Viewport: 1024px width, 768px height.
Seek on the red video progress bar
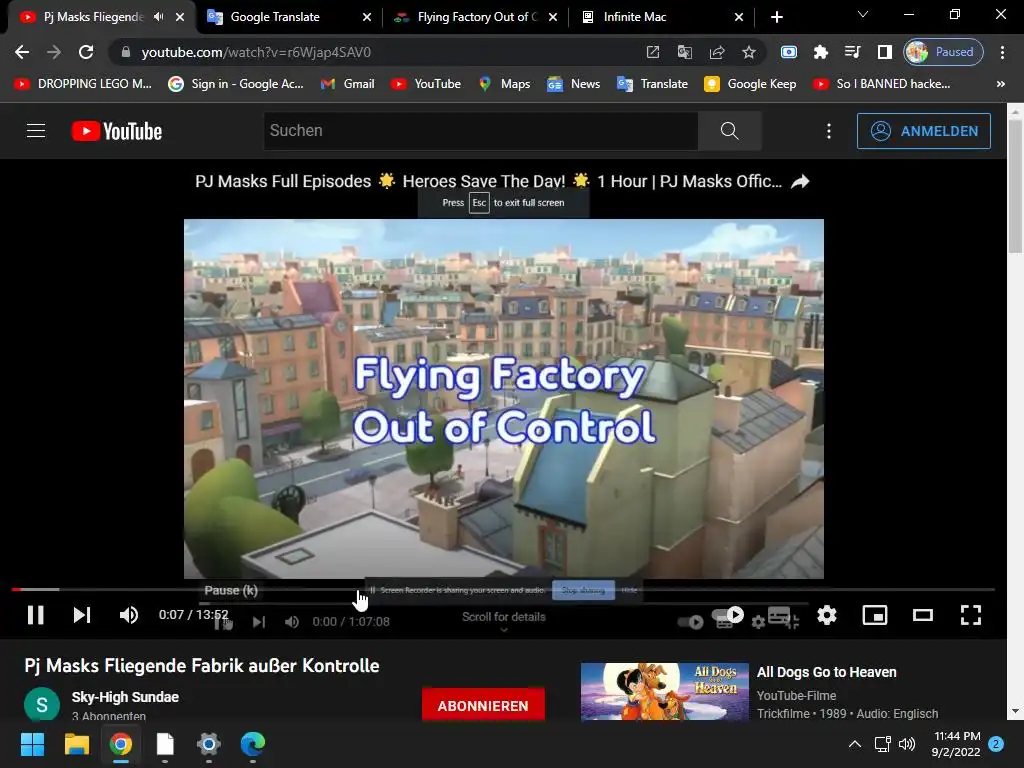coord(503,590)
